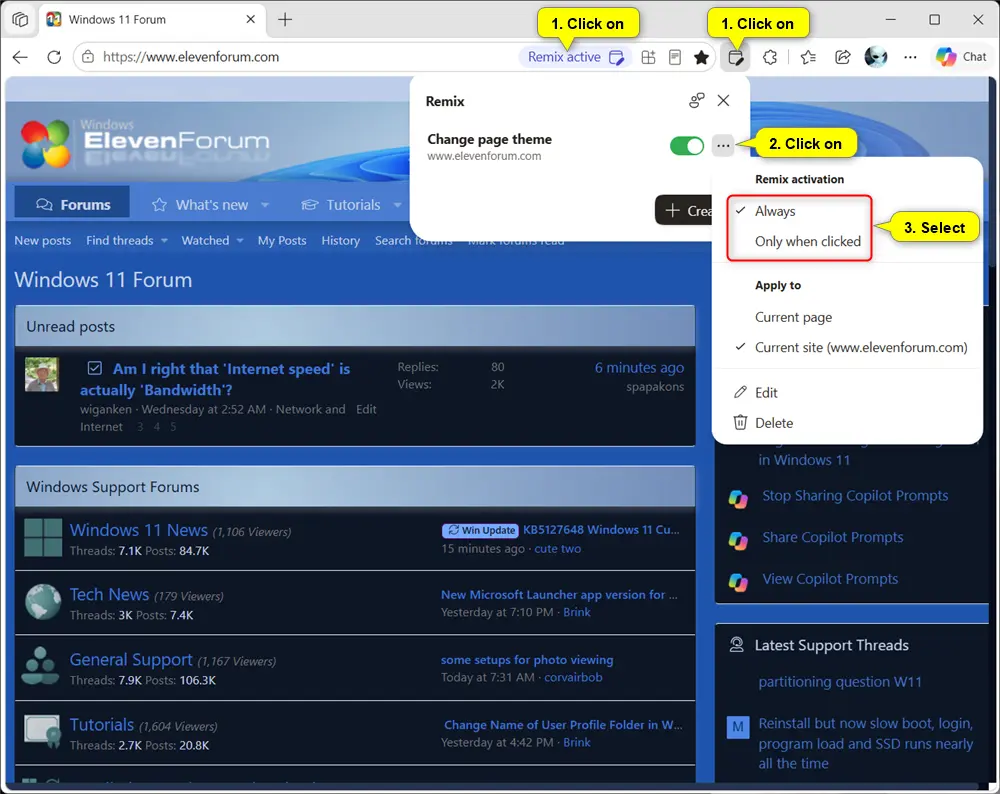Screen dimensions: 1000x794
Task: Click the Create button in Remix panel
Action: pos(684,210)
